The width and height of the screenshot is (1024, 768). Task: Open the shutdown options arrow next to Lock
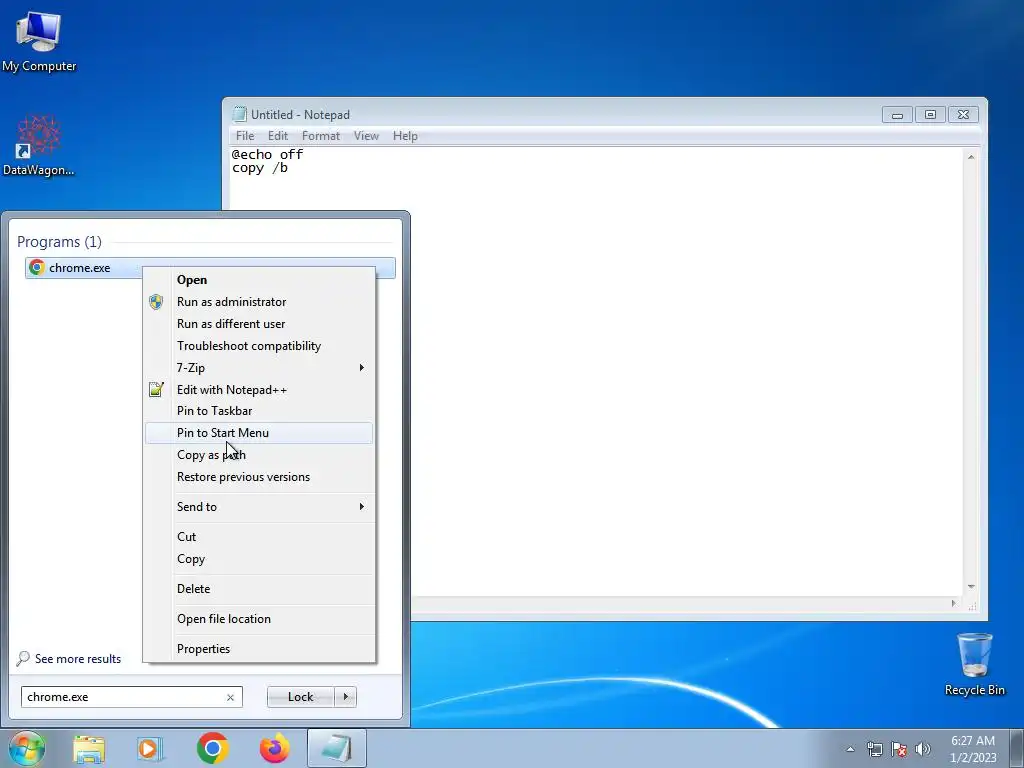[x=345, y=697]
